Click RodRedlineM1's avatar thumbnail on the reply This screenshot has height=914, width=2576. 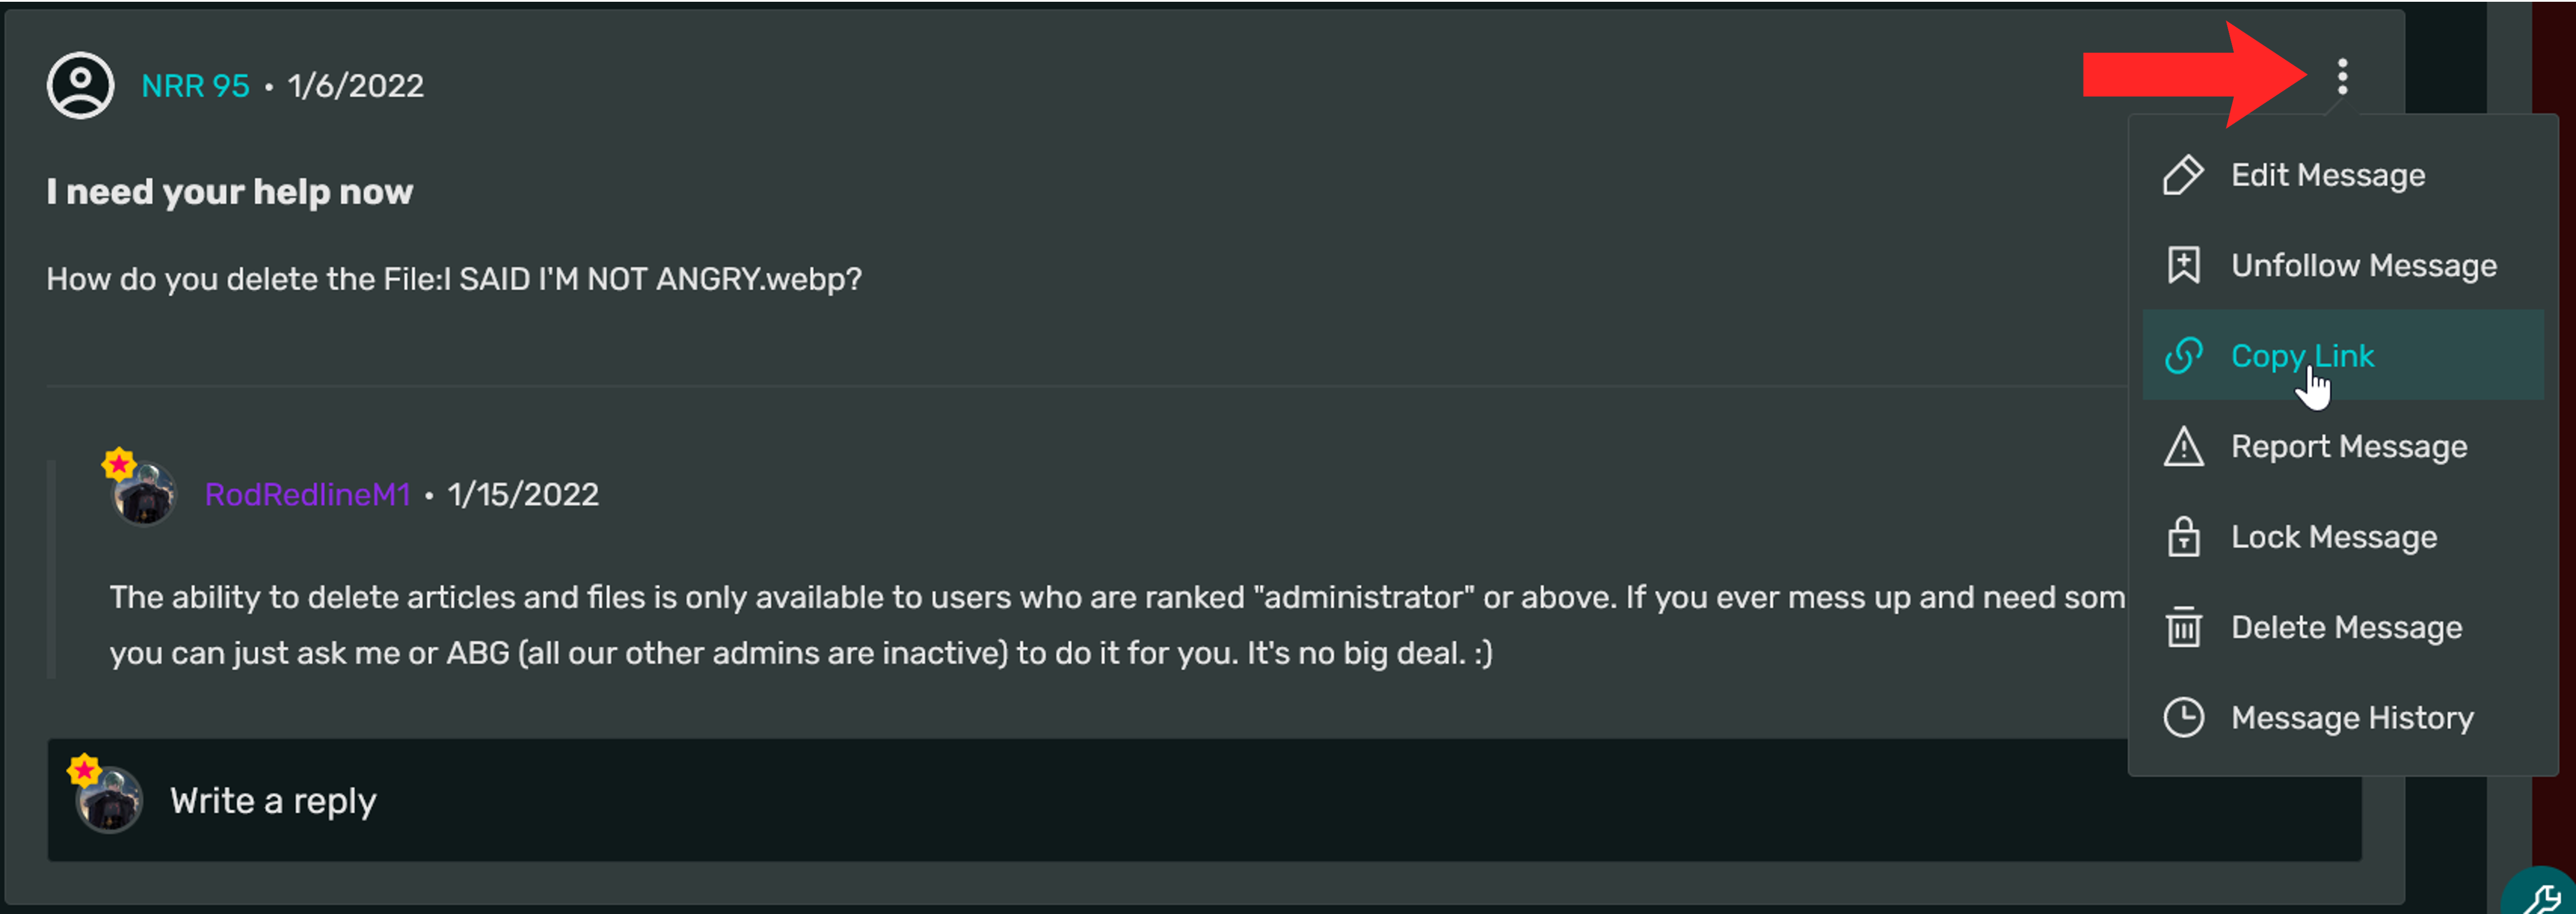144,493
